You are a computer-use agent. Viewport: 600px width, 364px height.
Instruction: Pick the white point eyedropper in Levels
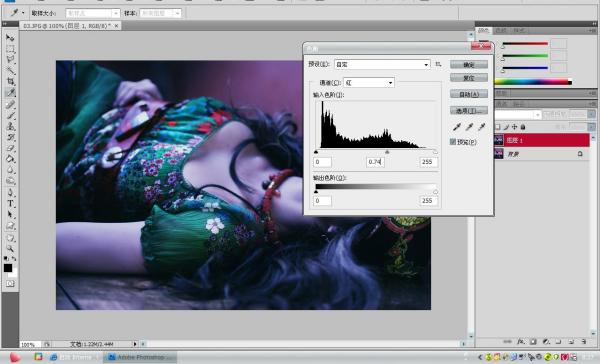click(x=481, y=127)
